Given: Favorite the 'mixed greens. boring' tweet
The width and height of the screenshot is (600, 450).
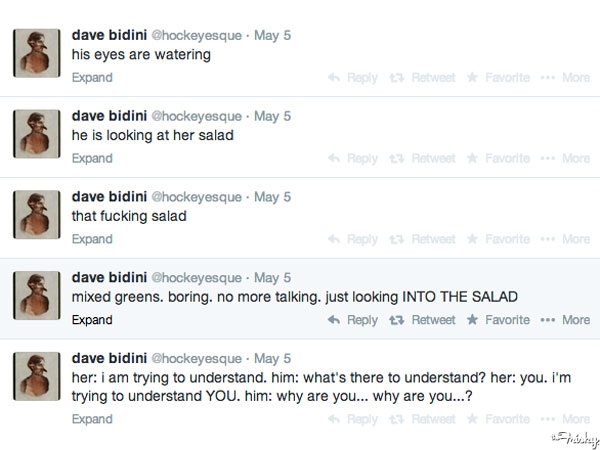Looking at the screenshot, I should (x=498, y=320).
